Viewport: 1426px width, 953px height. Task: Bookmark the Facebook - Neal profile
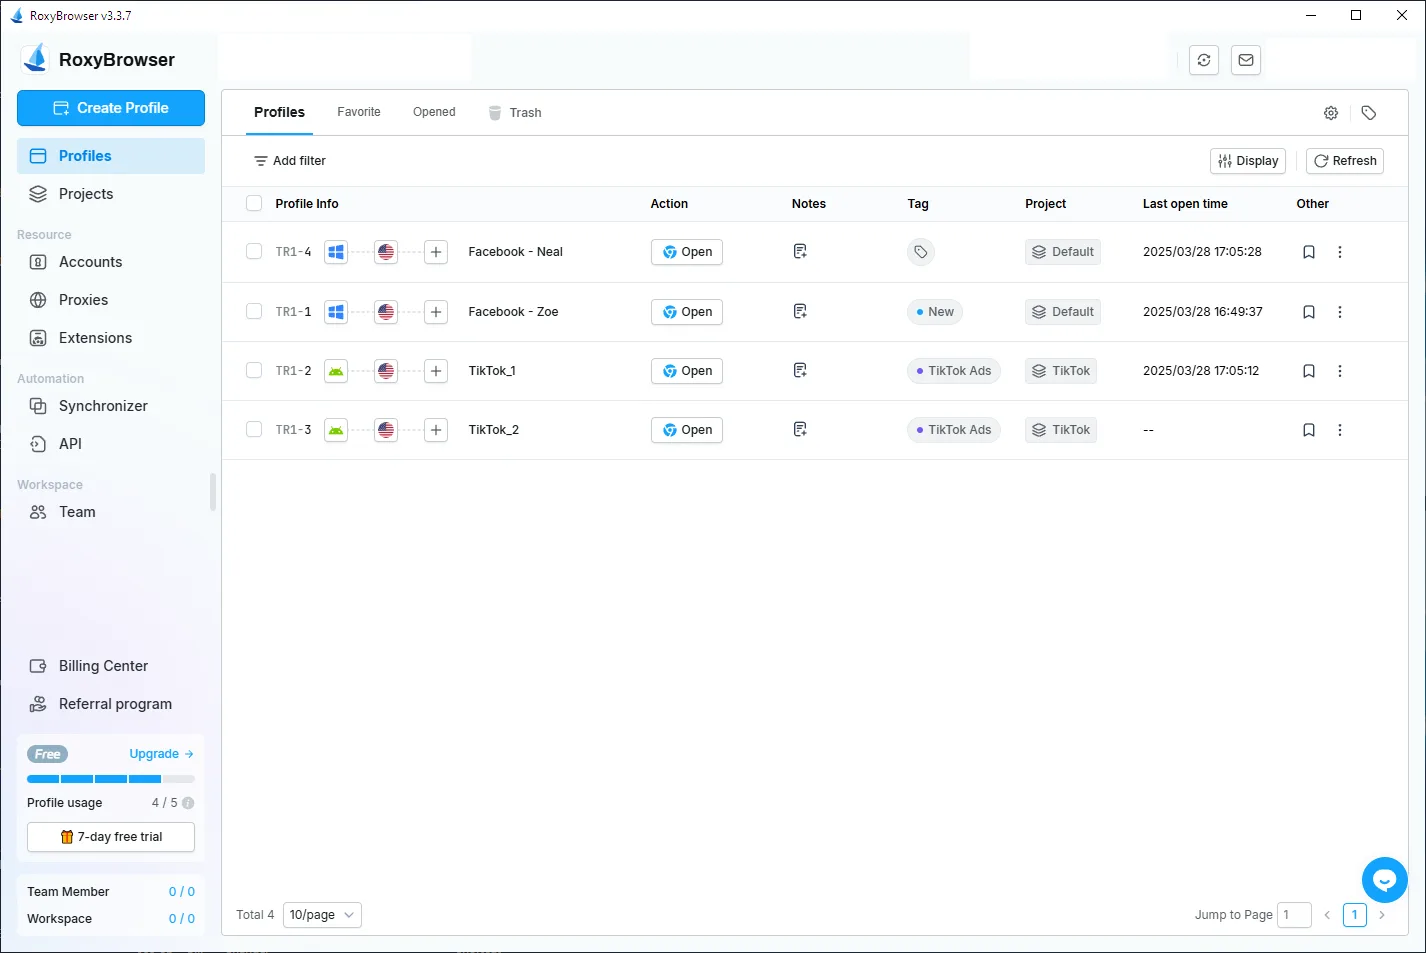(1309, 252)
